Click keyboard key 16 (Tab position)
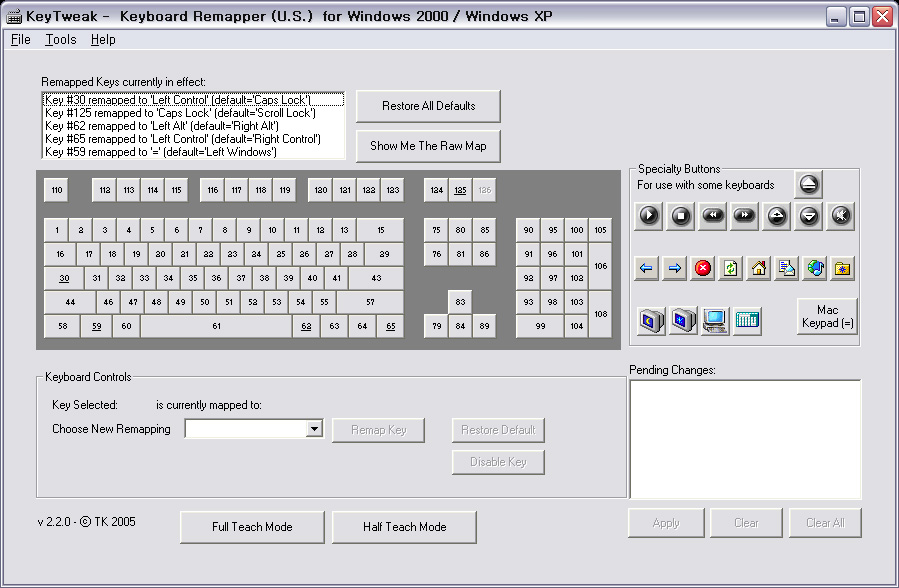 coord(60,254)
